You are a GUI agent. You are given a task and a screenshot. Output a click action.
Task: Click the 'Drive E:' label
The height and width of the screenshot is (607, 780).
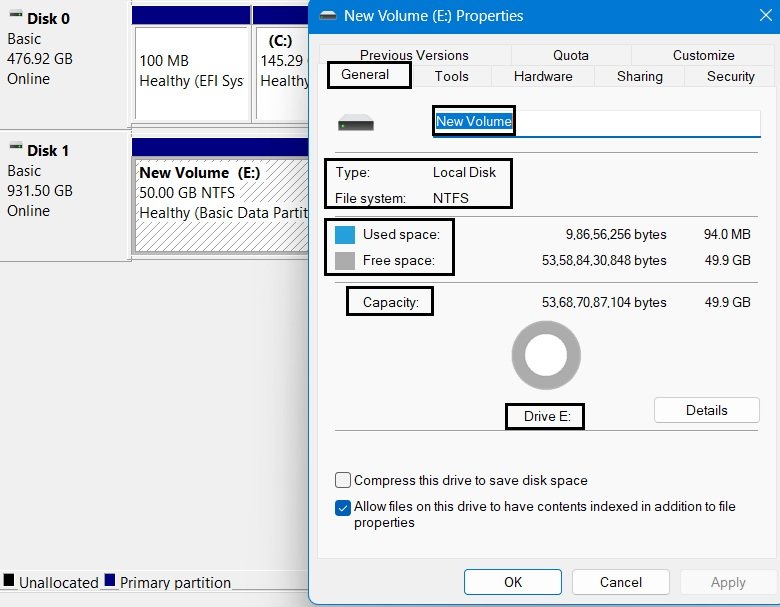click(x=547, y=416)
